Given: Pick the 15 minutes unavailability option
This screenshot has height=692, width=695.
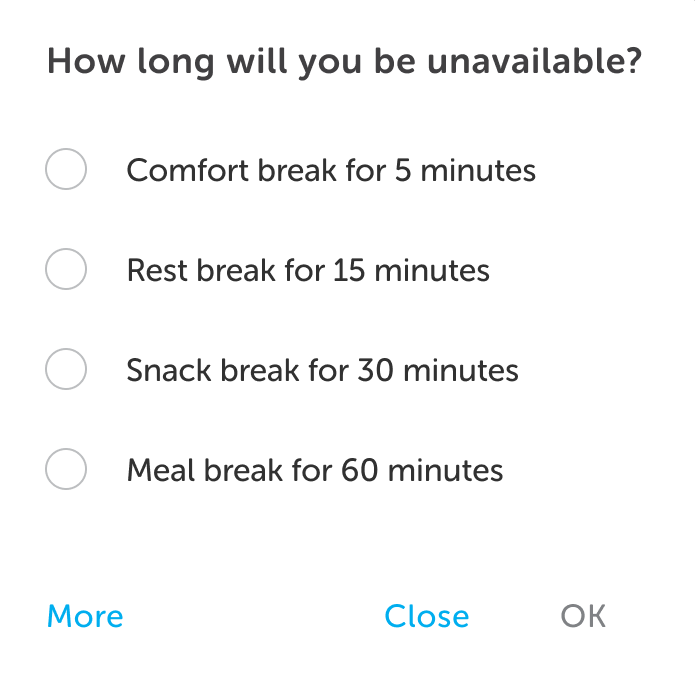Looking at the screenshot, I should click(66, 270).
